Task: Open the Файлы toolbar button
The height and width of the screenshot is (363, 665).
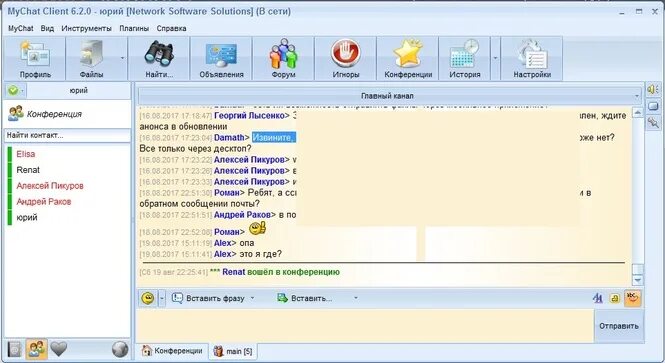Action: coord(91,58)
